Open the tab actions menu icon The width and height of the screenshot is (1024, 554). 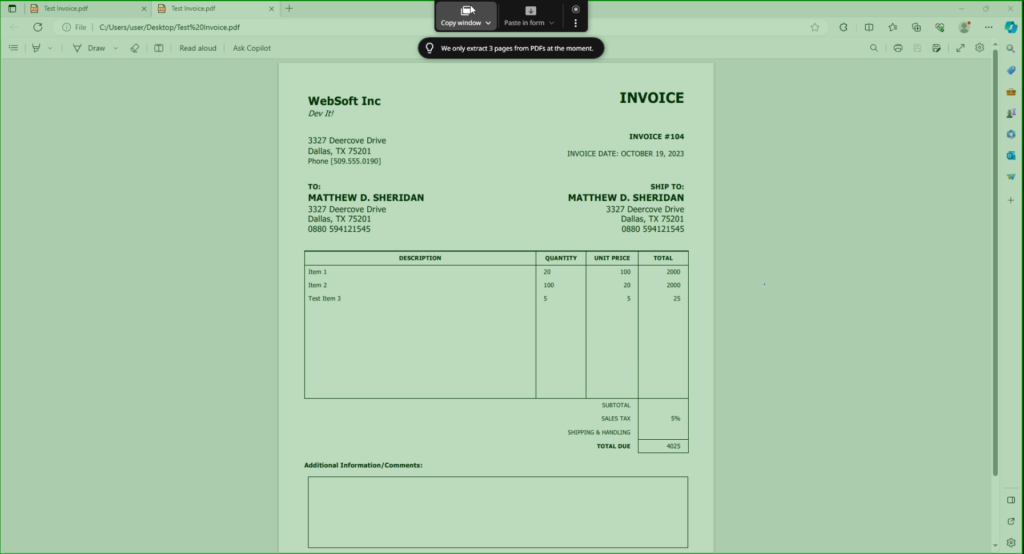tap(12, 8)
